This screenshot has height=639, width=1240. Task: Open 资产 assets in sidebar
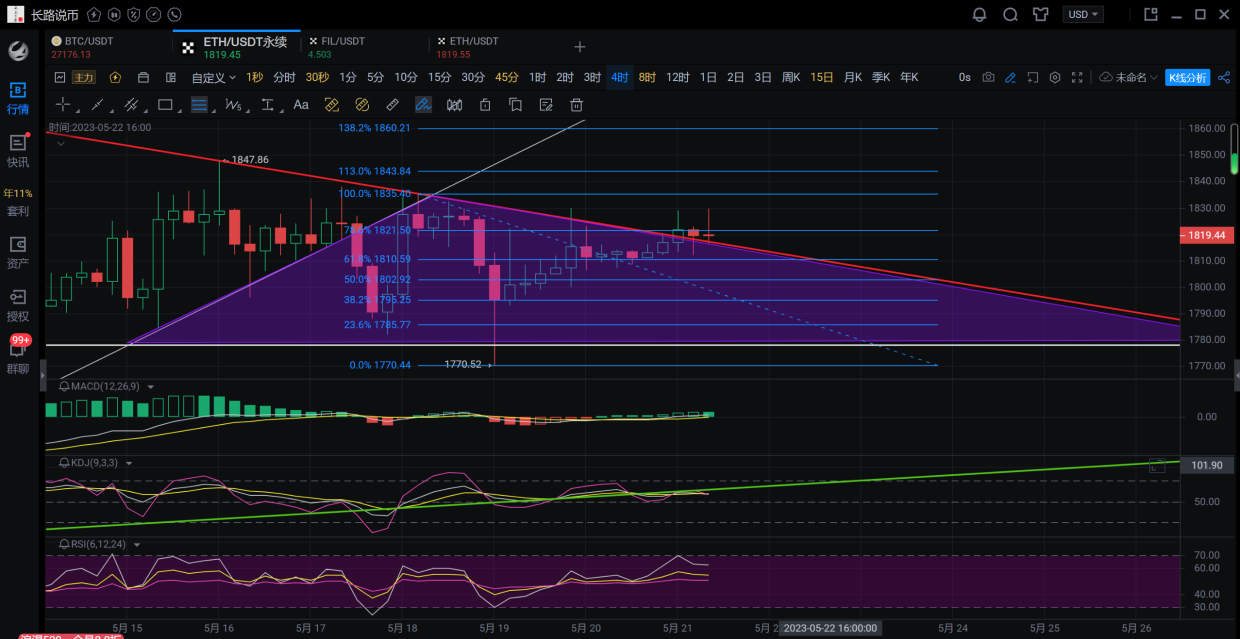(x=18, y=253)
